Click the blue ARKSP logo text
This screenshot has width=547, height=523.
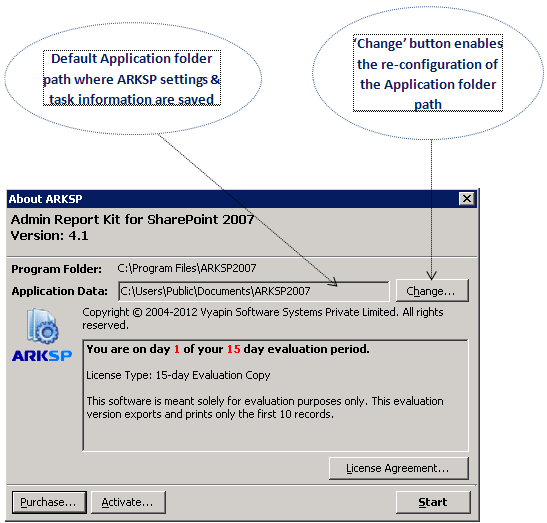(x=42, y=356)
